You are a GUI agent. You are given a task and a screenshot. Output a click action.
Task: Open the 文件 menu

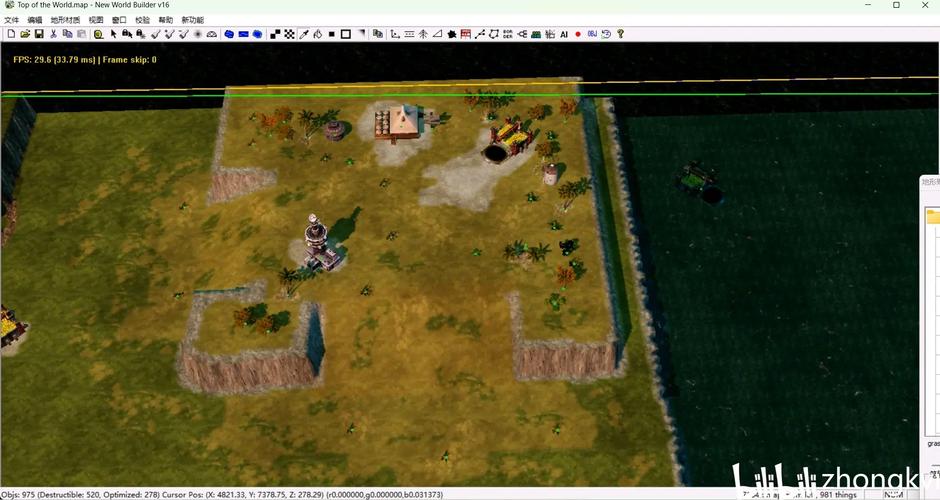tap(11, 20)
